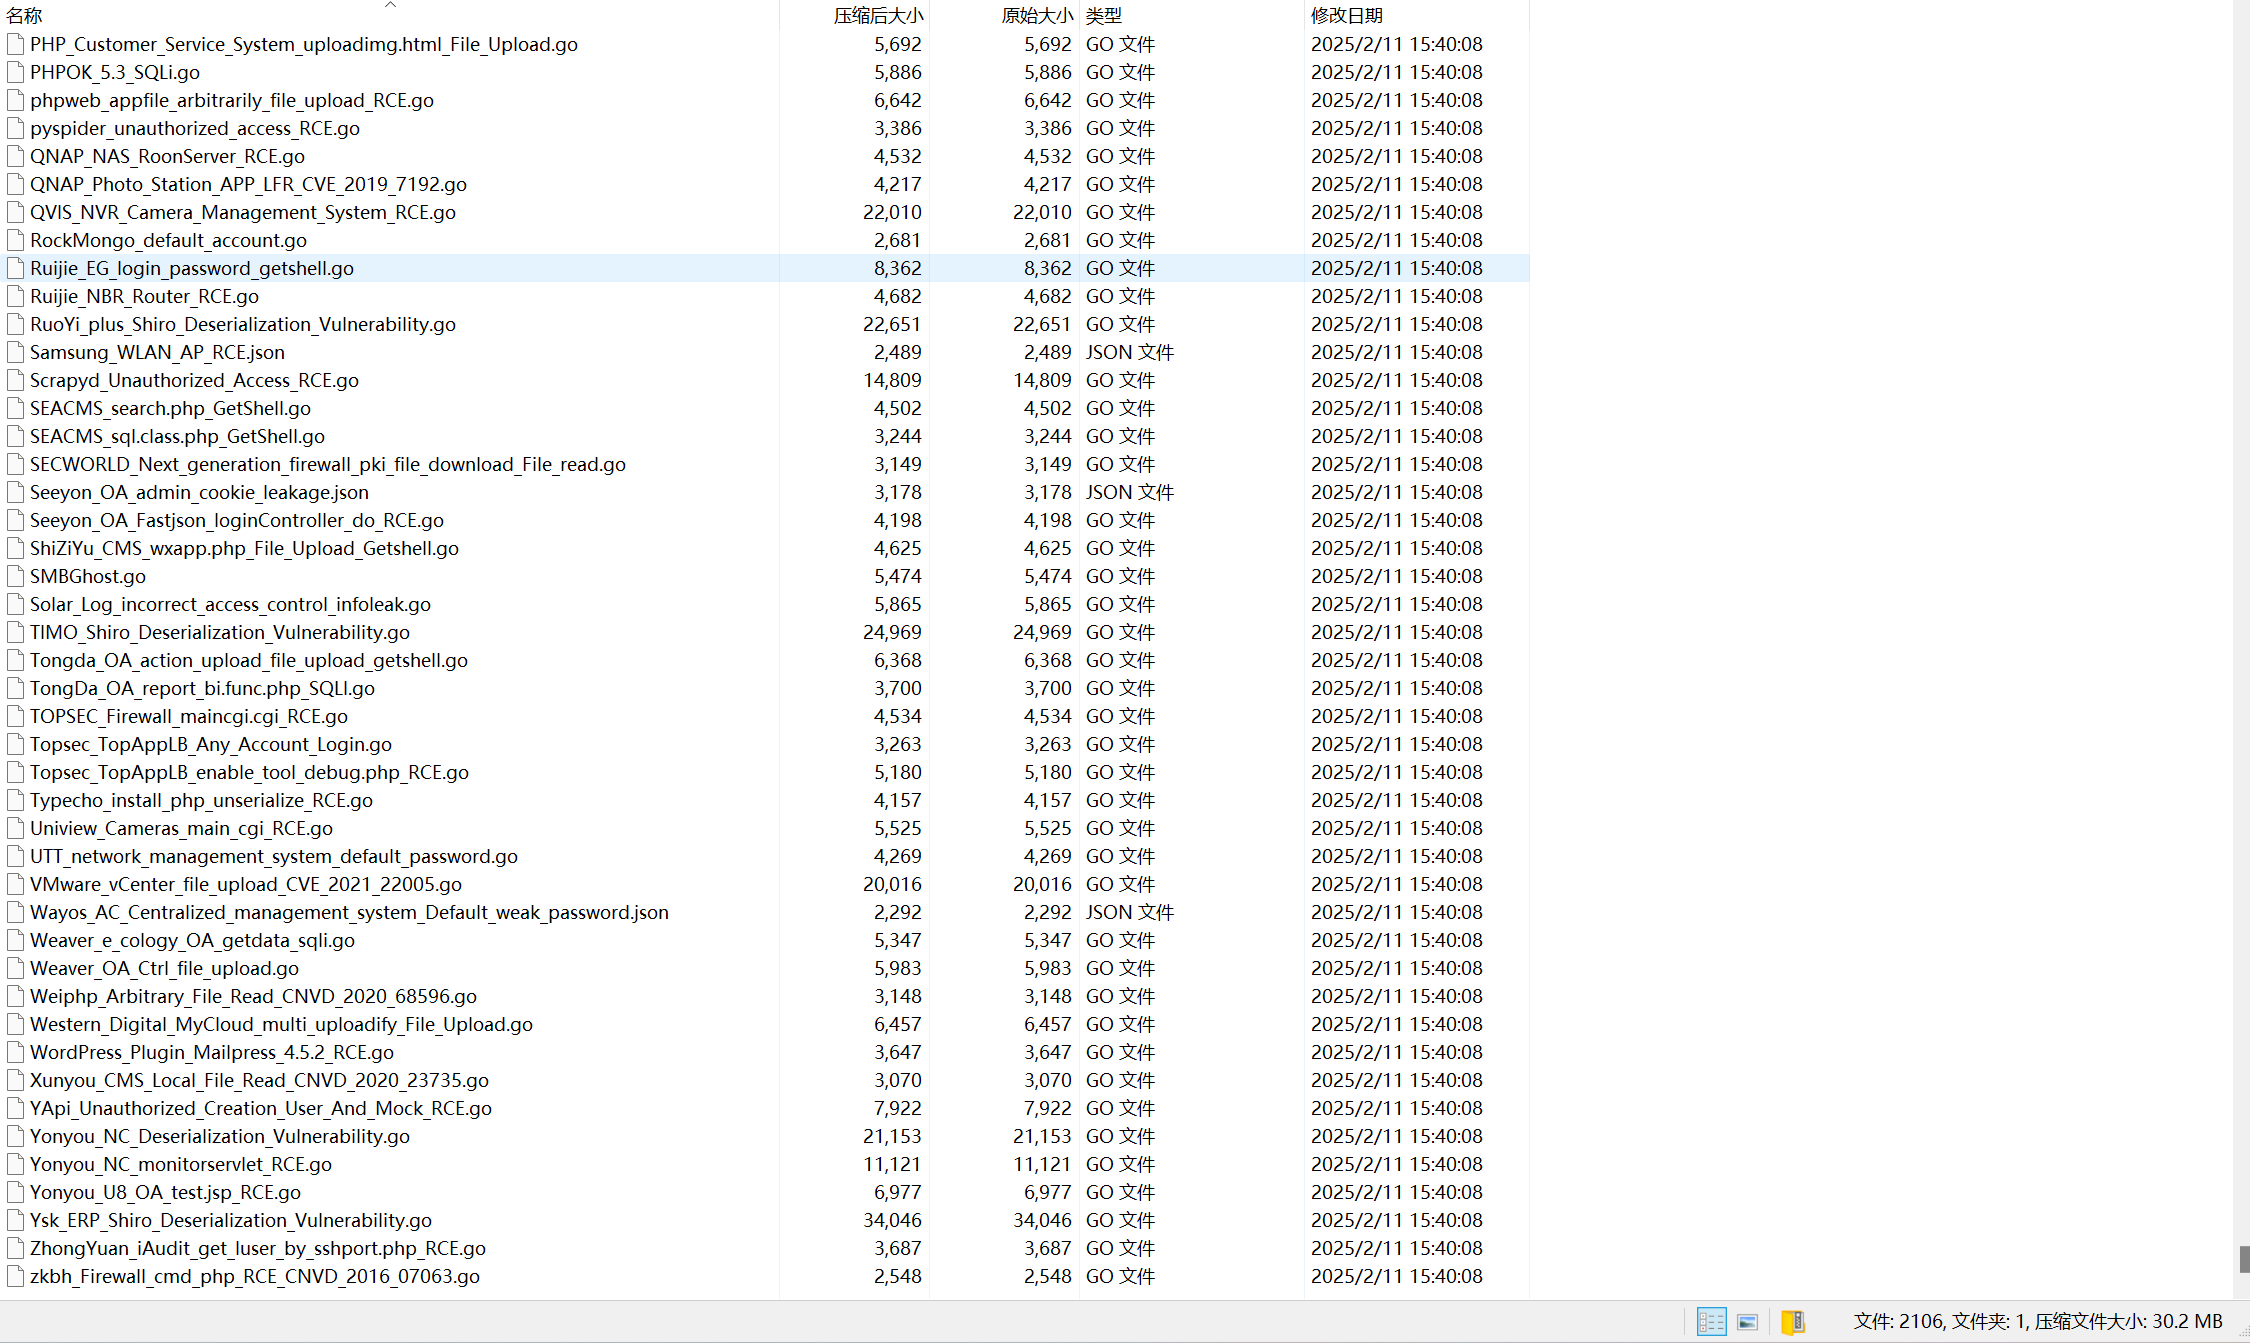Click the vertical scrollbar thumb
This screenshot has height=1343, width=2250.
pyautogui.click(x=2244, y=1259)
